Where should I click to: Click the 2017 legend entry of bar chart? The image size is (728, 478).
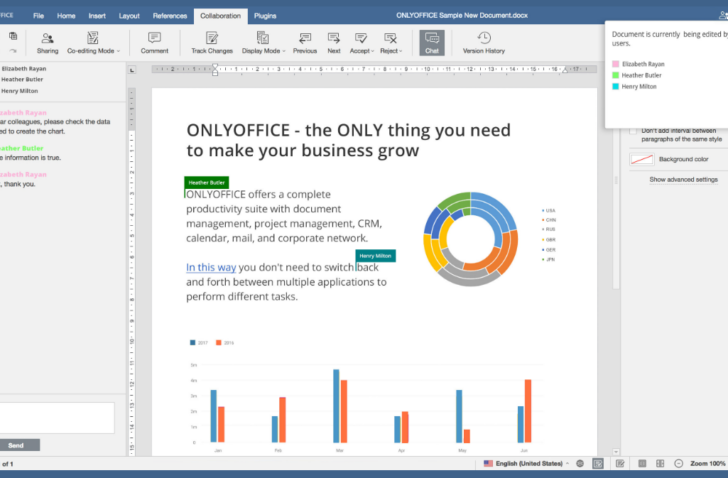[199, 343]
